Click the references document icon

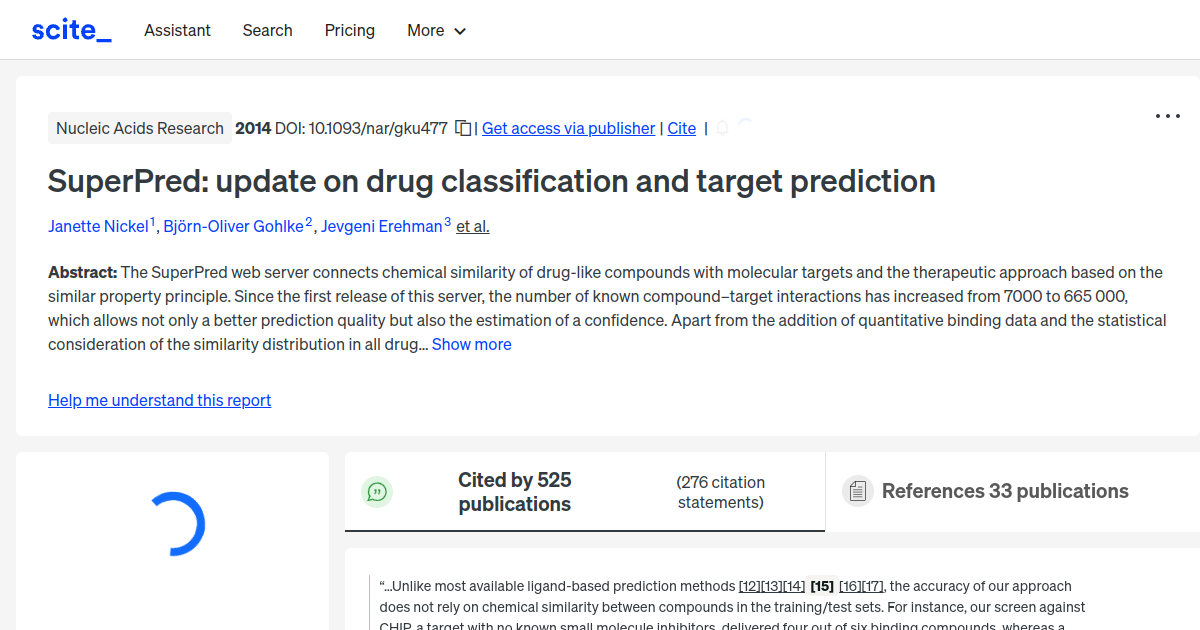857,490
